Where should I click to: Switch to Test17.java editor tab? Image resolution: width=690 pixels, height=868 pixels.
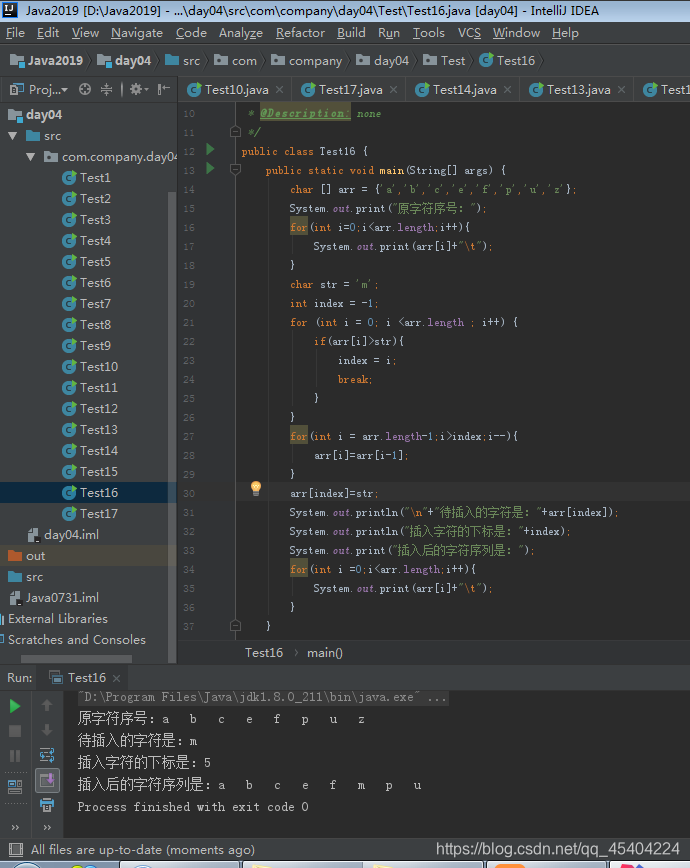click(350, 90)
